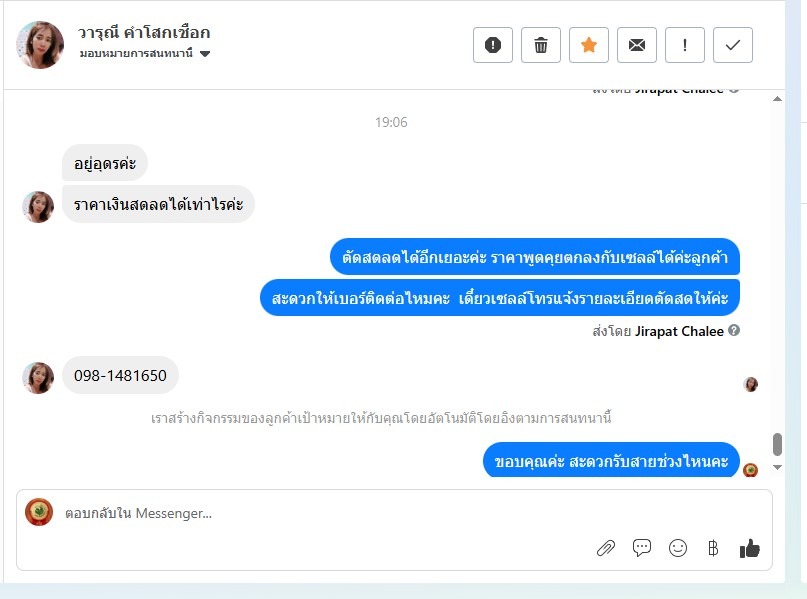Screen dimensions: 807x599
Task: Open วารุณี คำโสกเชือก profile picture in header
Action: [40, 45]
